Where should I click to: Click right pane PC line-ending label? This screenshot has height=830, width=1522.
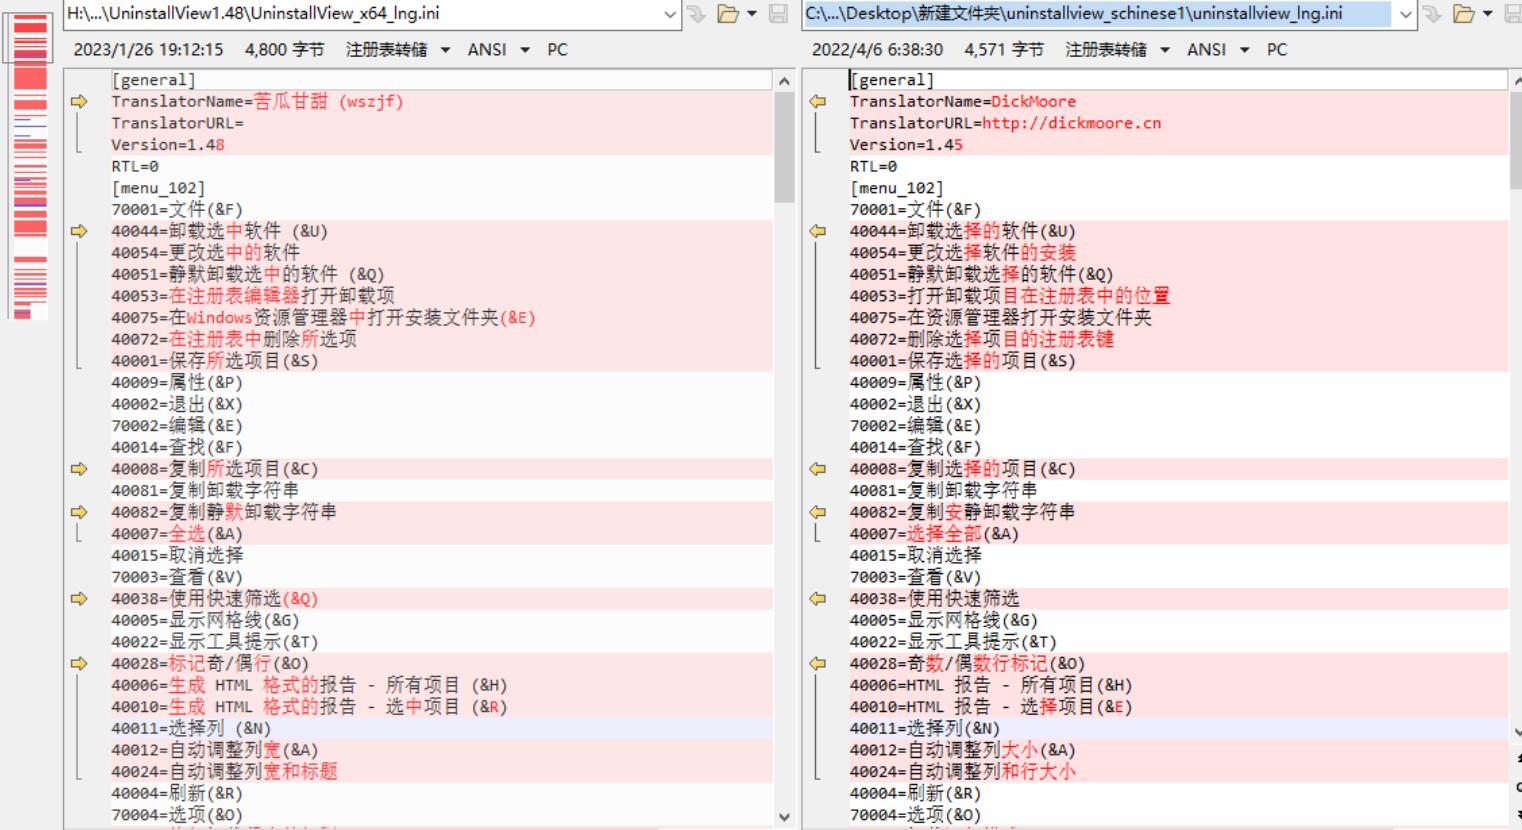(1277, 50)
